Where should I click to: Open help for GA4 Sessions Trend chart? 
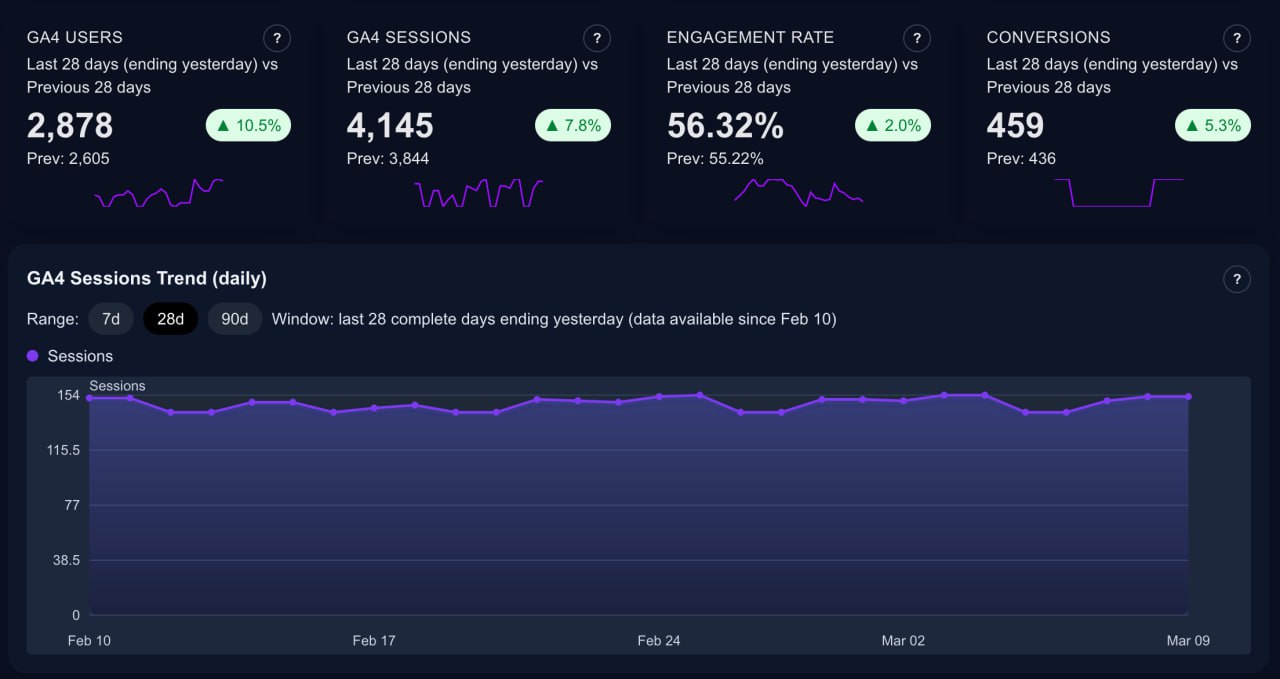pyautogui.click(x=1237, y=279)
